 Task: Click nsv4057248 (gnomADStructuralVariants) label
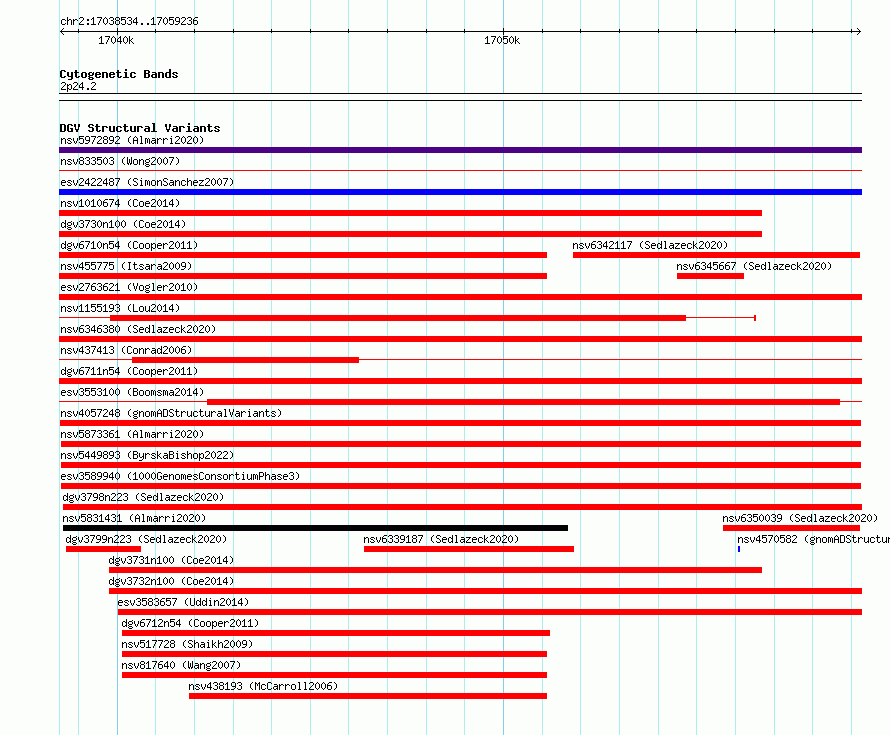(x=171, y=413)
